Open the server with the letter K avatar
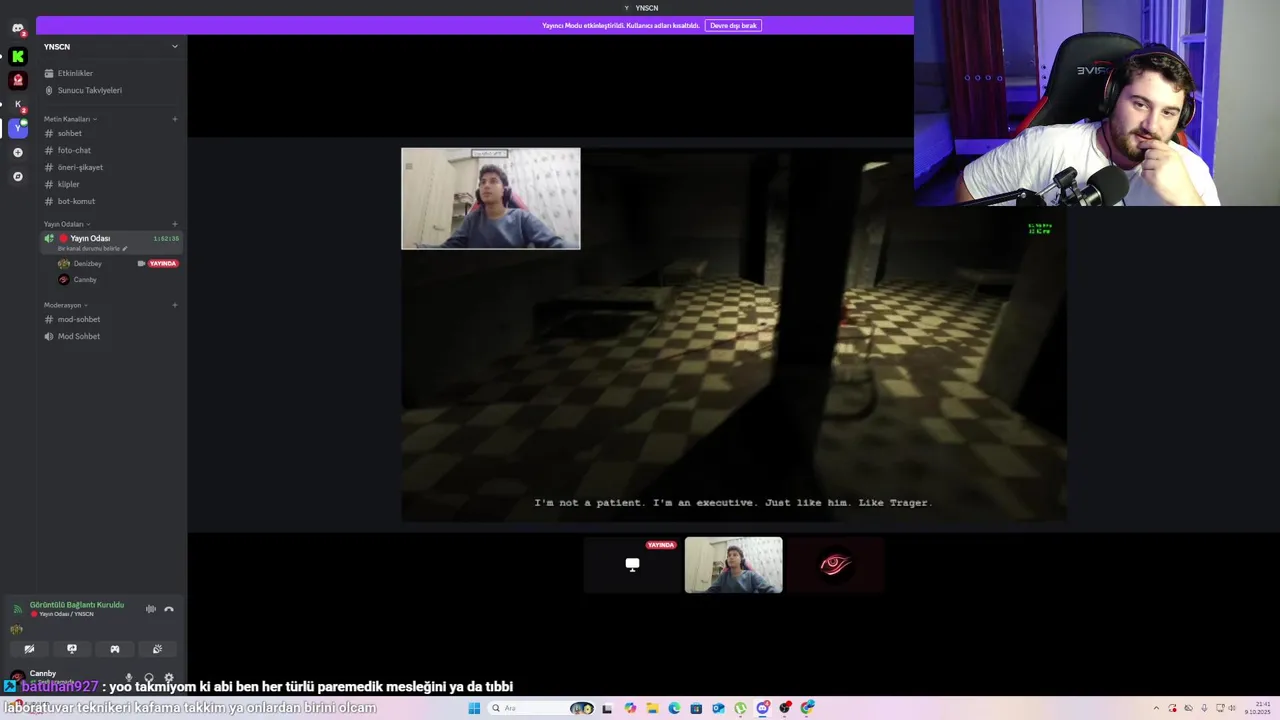 17,104
